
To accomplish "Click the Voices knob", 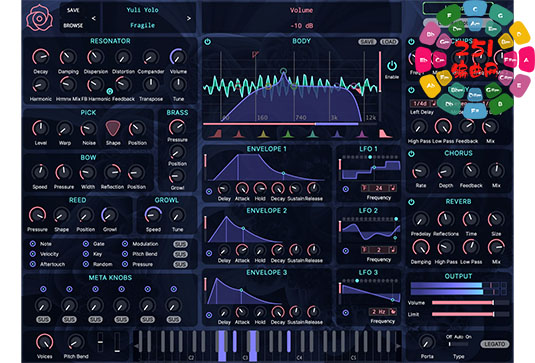I will click(44, 342).
